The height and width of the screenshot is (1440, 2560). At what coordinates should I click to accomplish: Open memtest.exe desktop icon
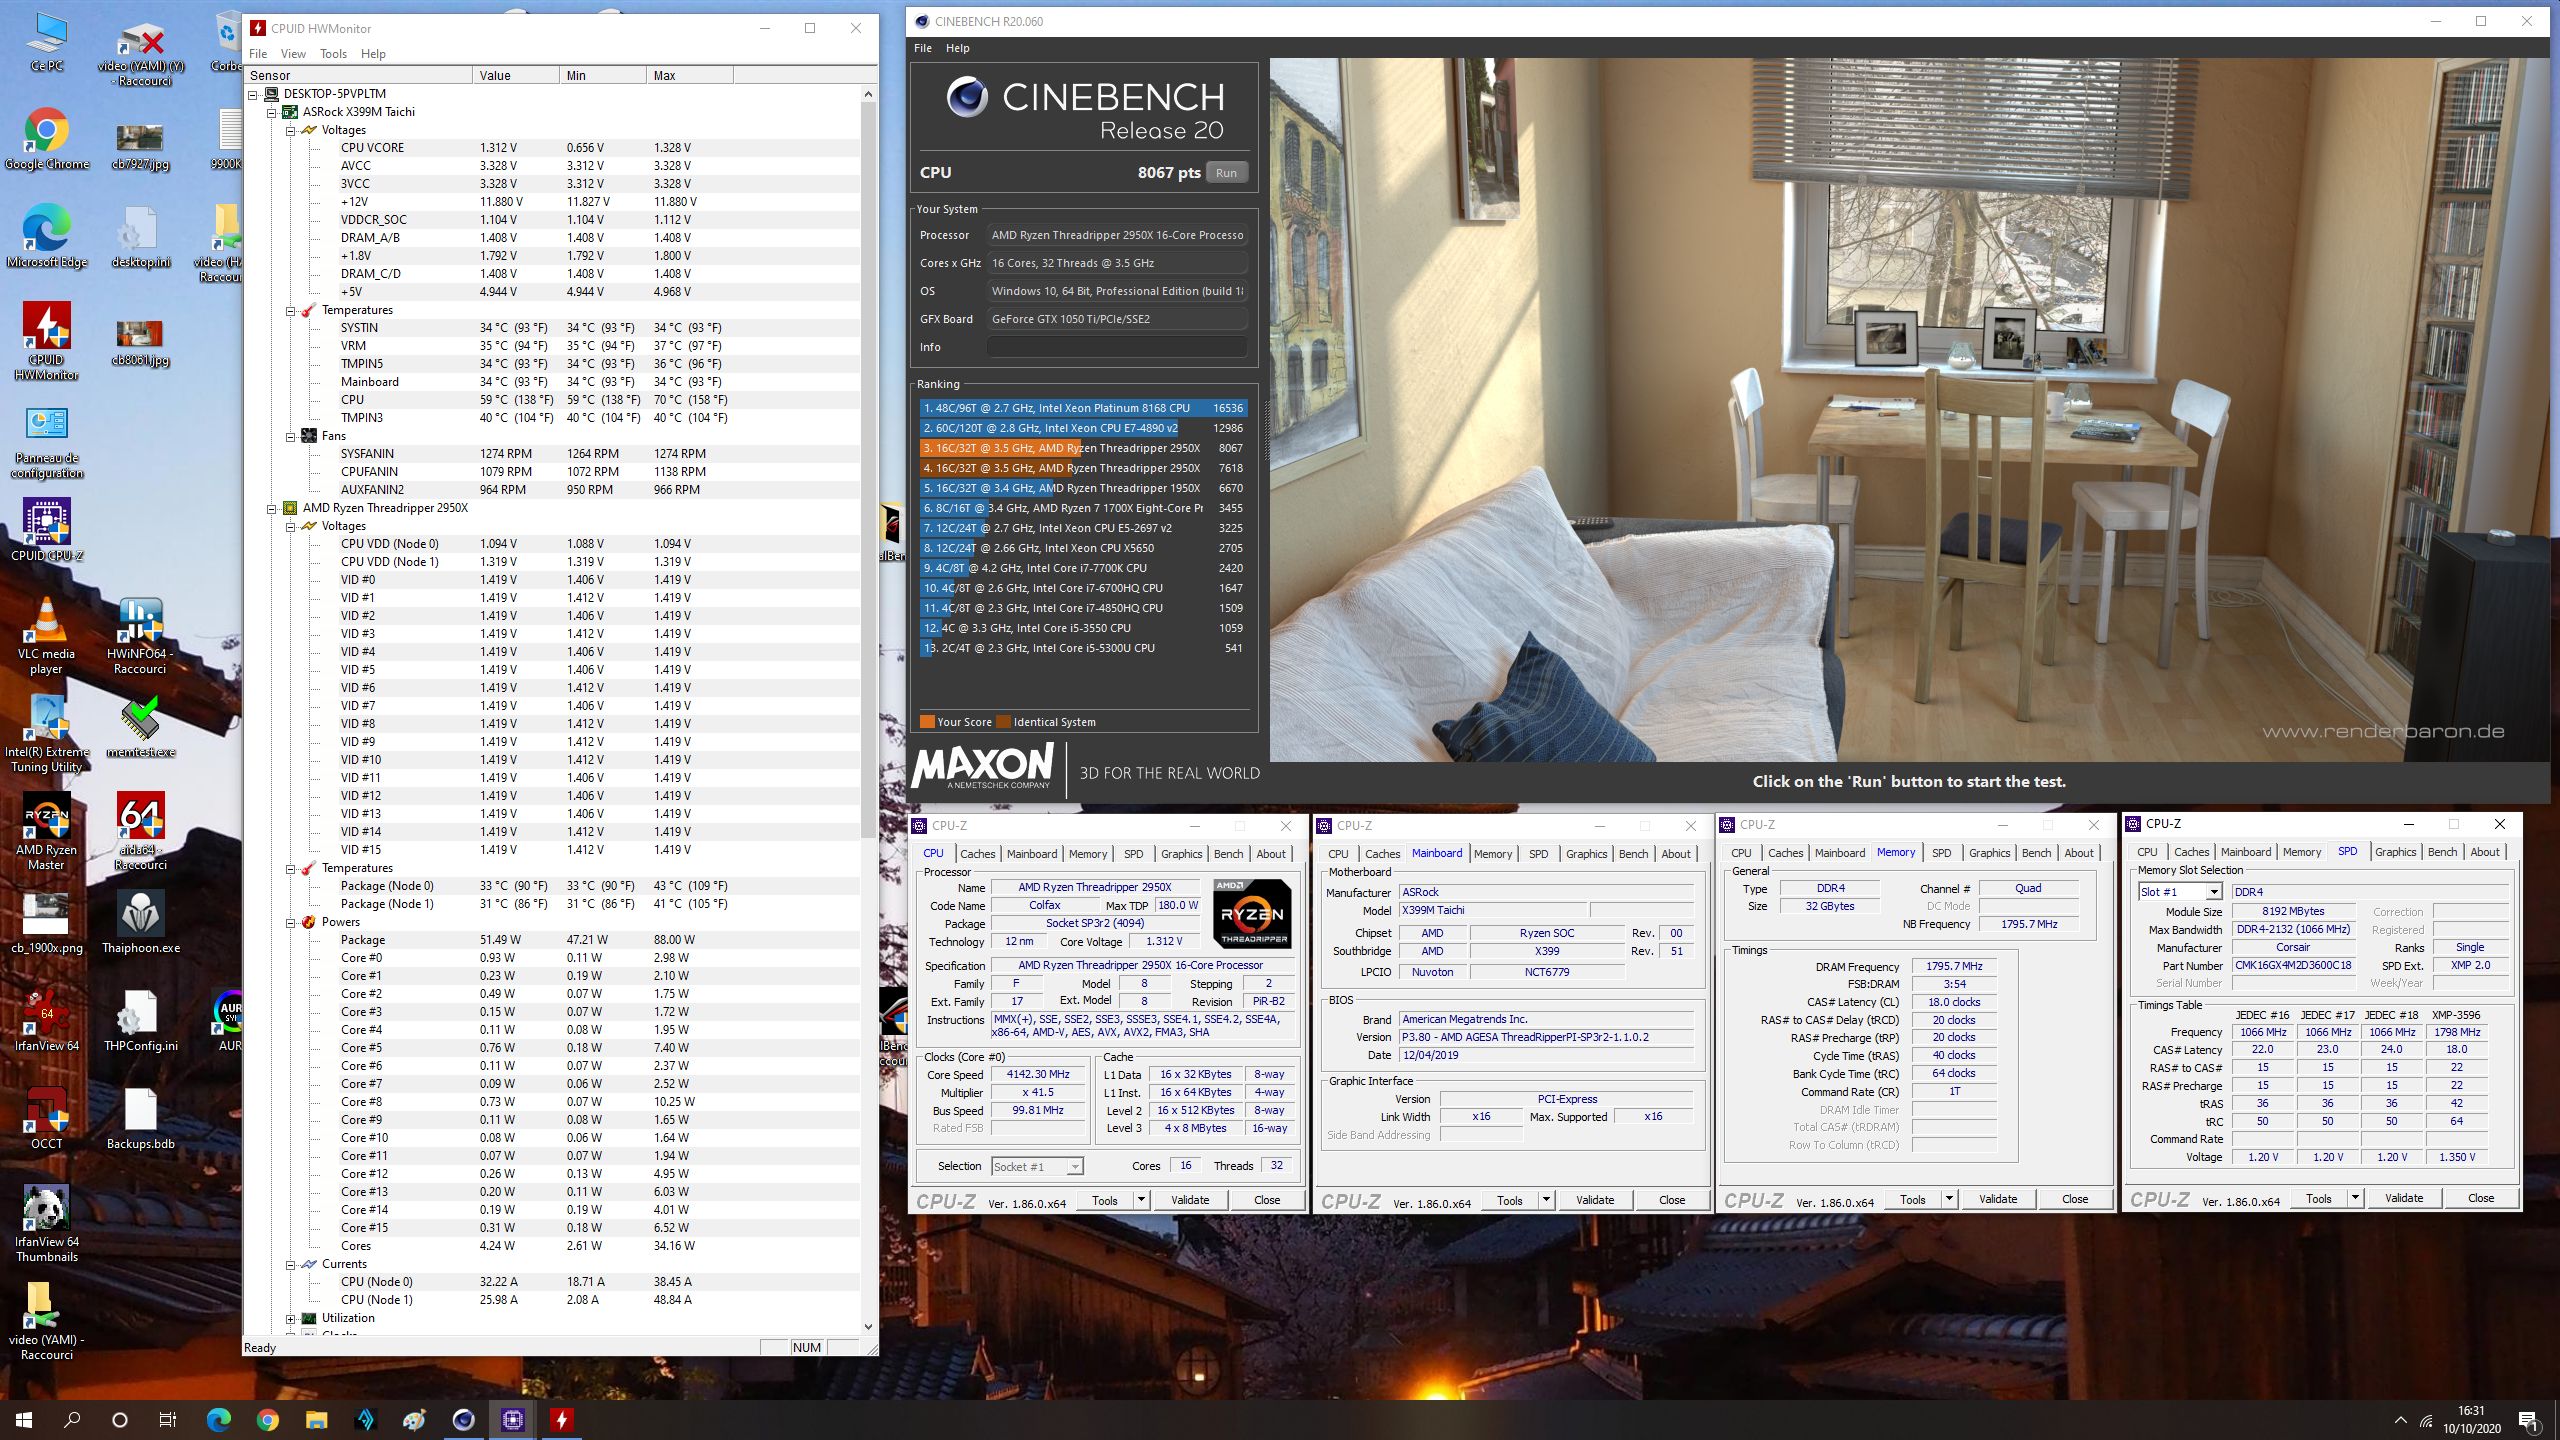pos(140,728)
